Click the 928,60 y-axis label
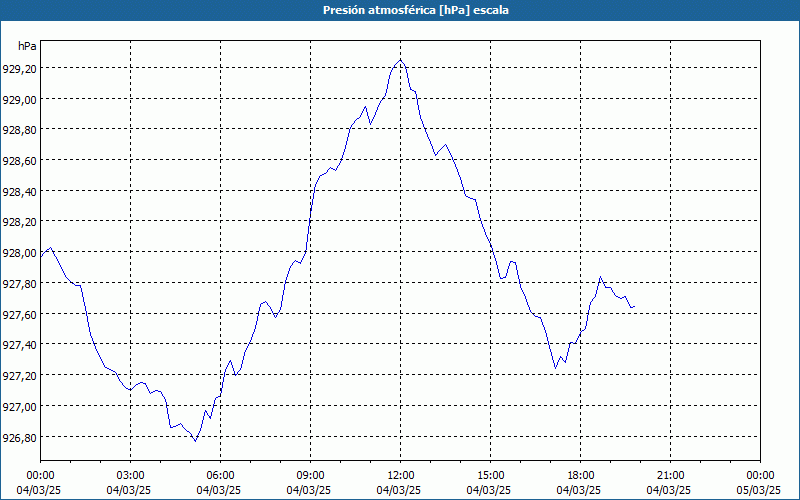 [x=20, y=160]
